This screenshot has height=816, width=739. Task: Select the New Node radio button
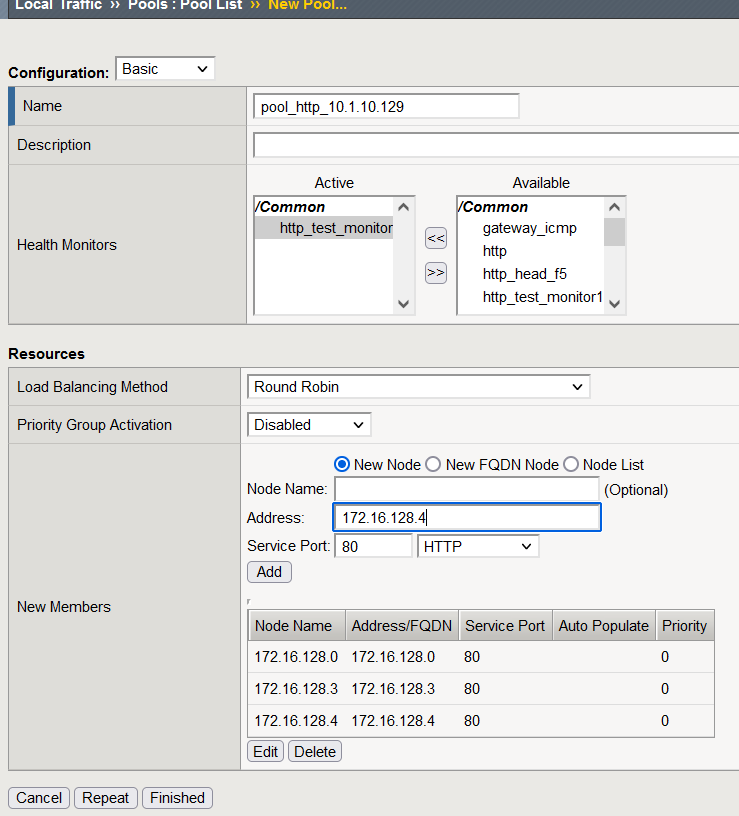pyautogui.click(x=341, y=464)
